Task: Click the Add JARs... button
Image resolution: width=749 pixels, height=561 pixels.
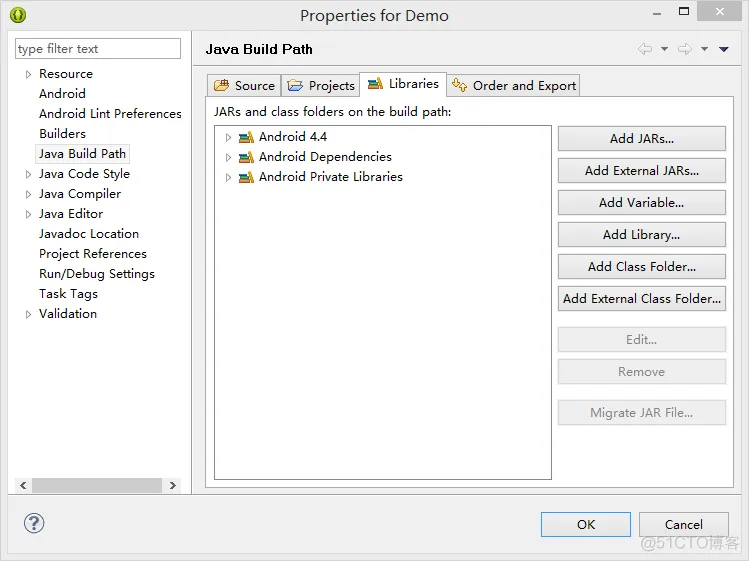Action: [642, 139]
